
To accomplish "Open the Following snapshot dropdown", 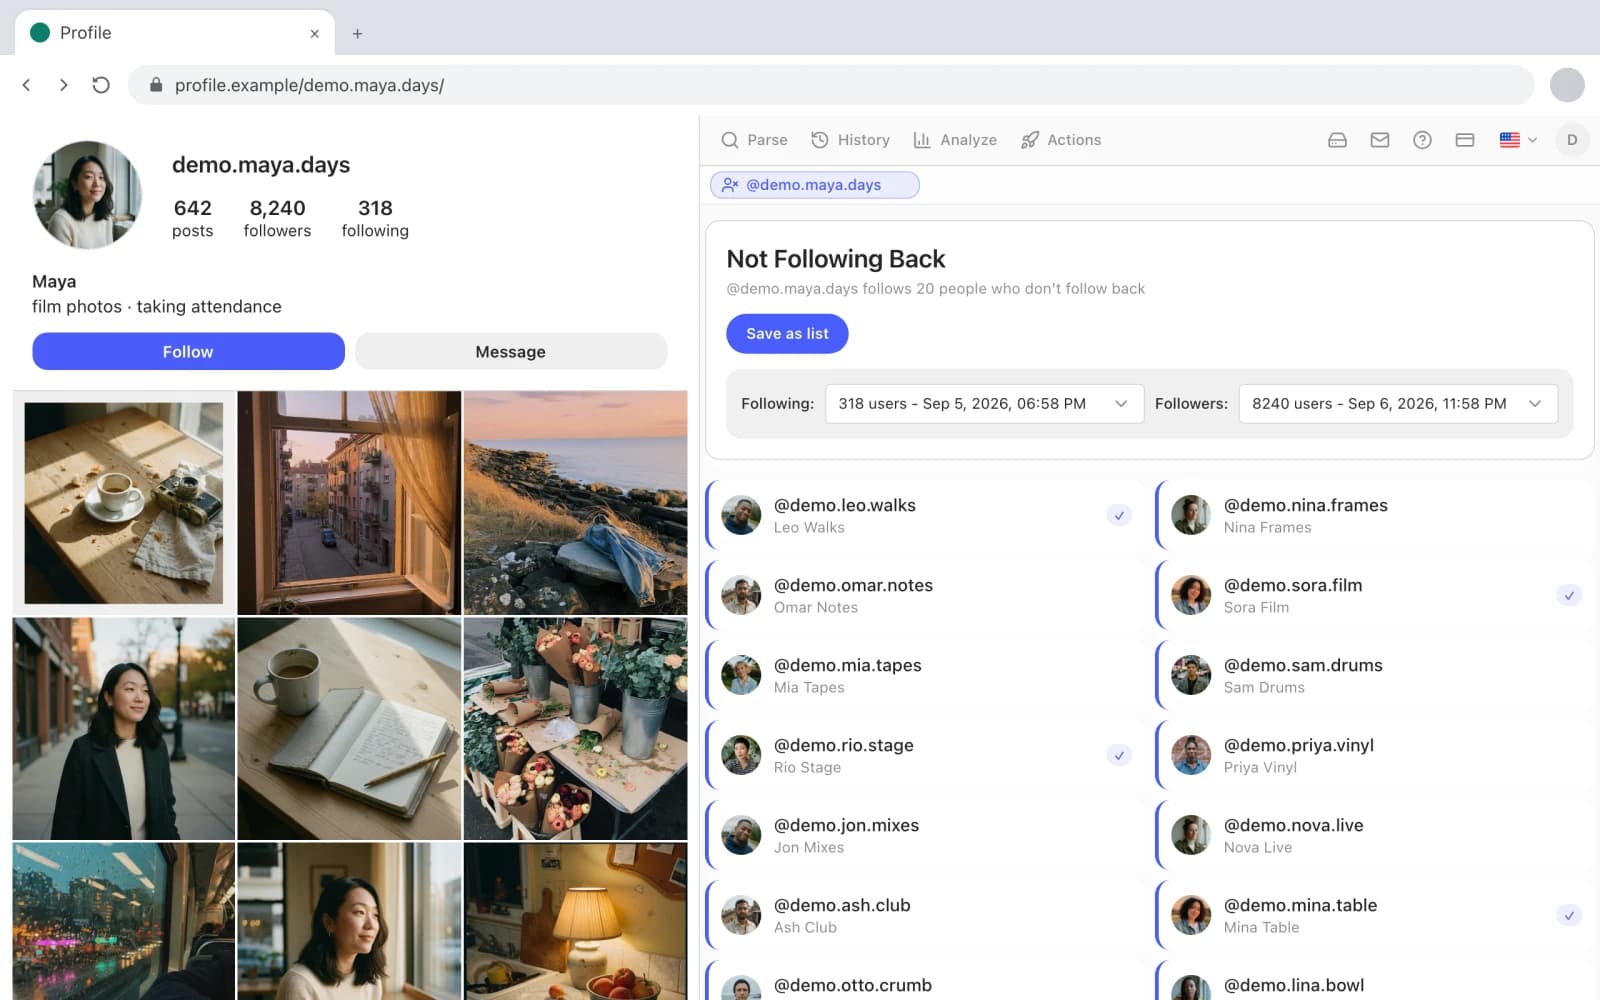I will pyautogui.click(x=984, y=404).
